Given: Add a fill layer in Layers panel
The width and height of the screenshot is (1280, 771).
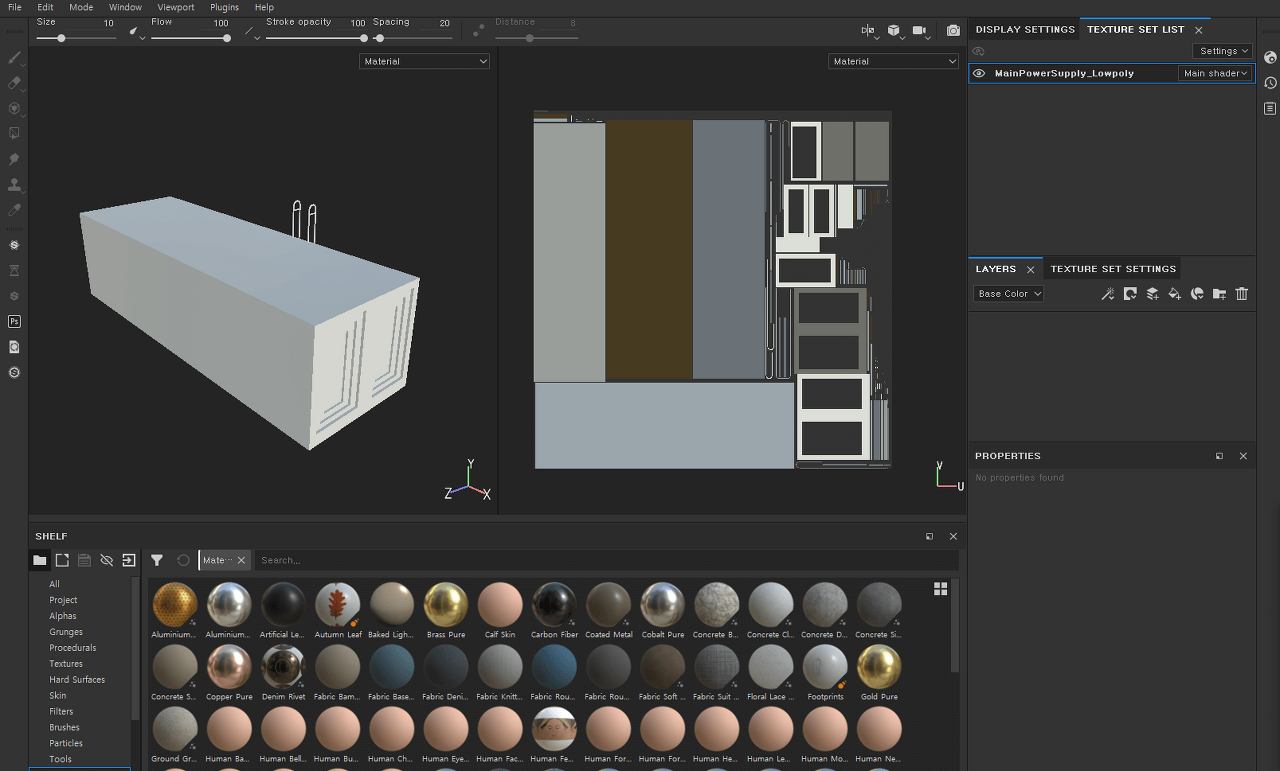Looking at the screenshot, I should pyautogui.click(x=1175, y=294).
